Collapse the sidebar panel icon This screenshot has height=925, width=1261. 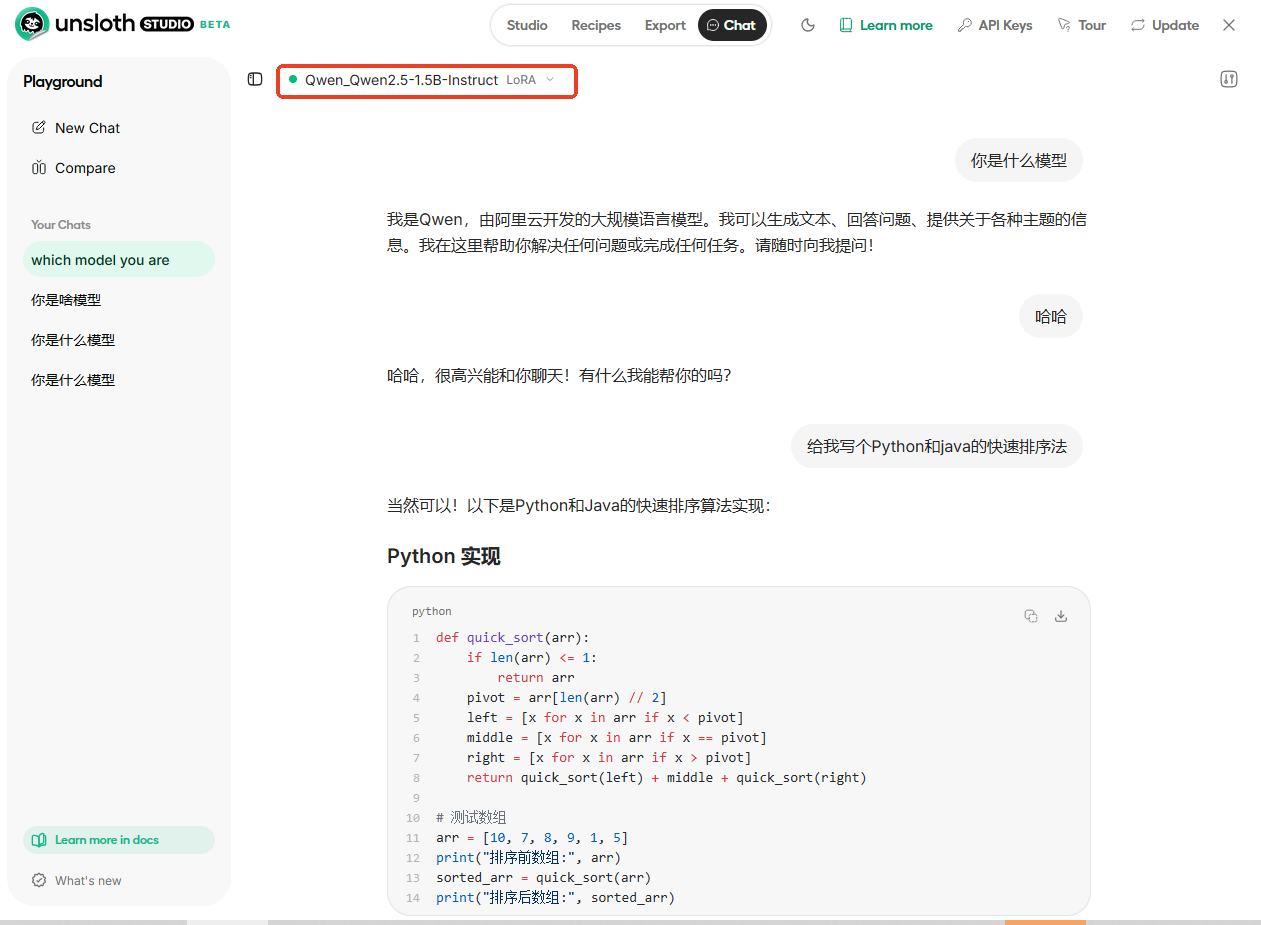click(255, 79)
